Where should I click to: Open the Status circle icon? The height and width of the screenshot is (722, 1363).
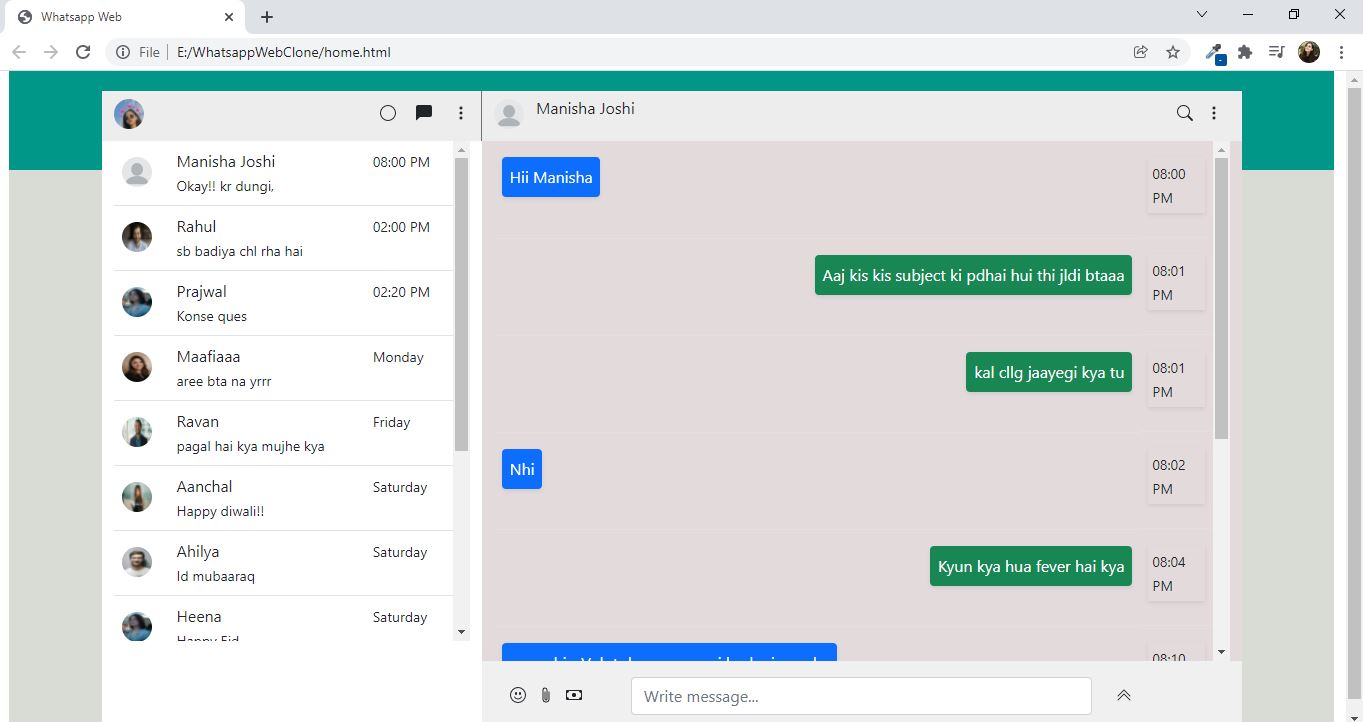[388, 113]
